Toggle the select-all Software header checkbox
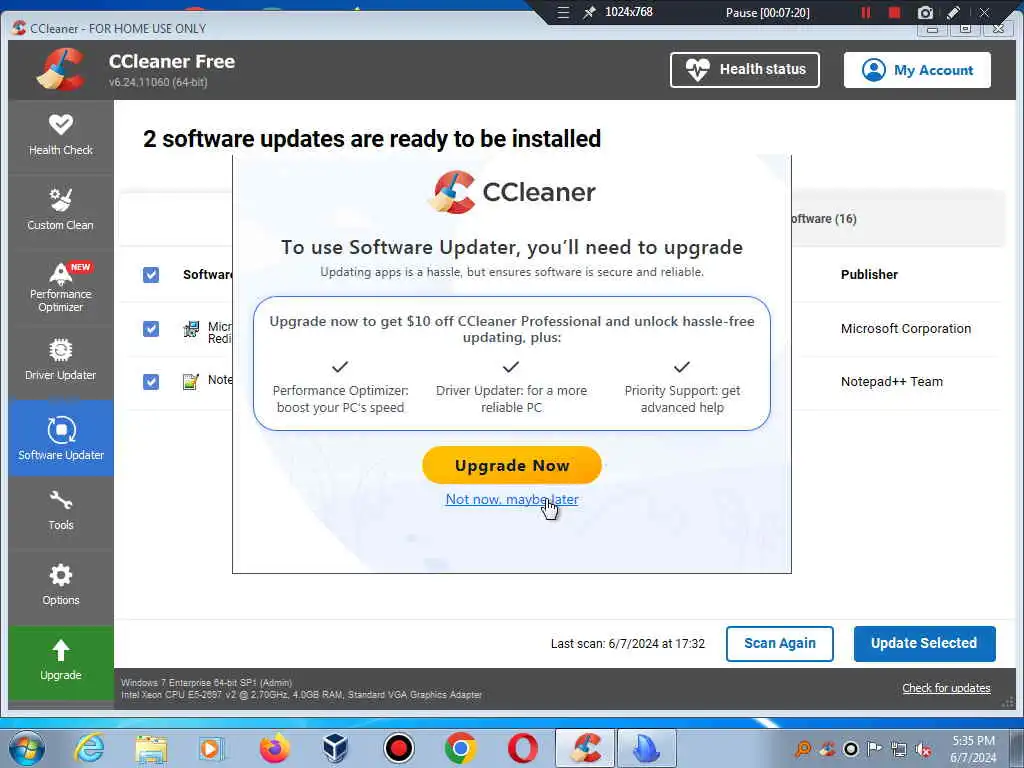The height and width of the screenshot is (768, 1024). pos(151,275)
